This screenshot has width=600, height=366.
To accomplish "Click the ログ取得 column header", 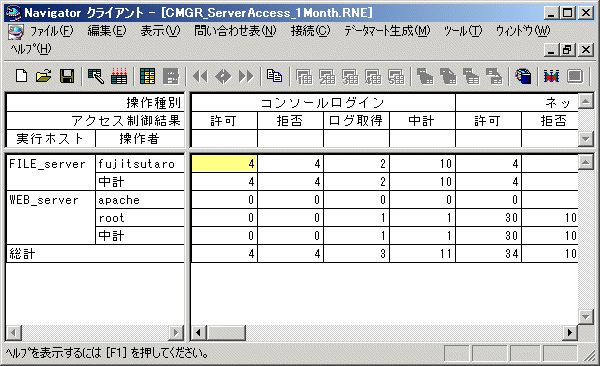I will tap(356, 121).
